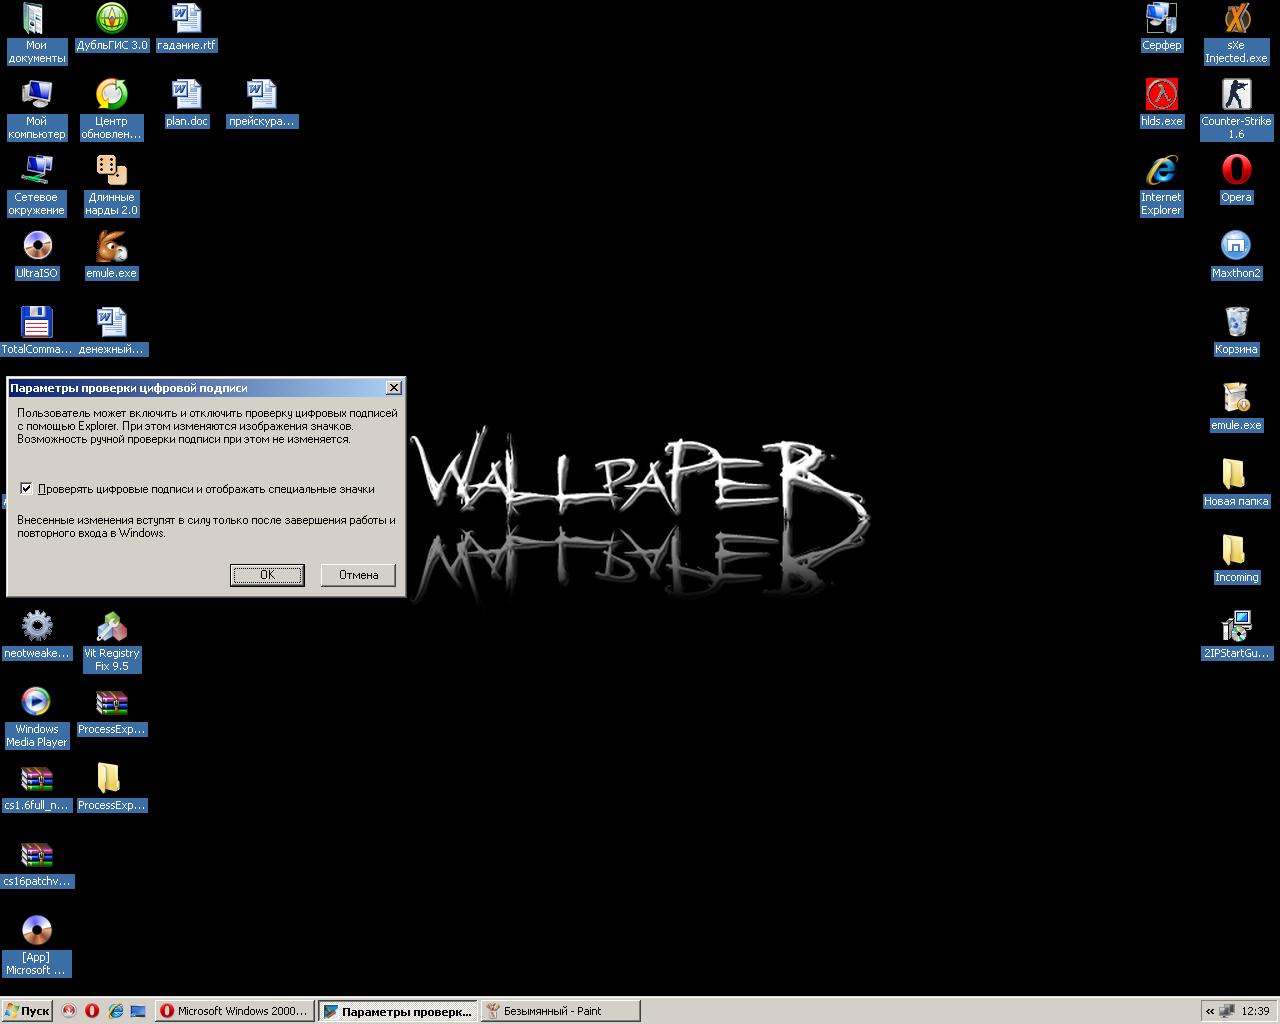Expand hidden system tray icons
This screenshot has width=1280, height=1024.
1209,1011
